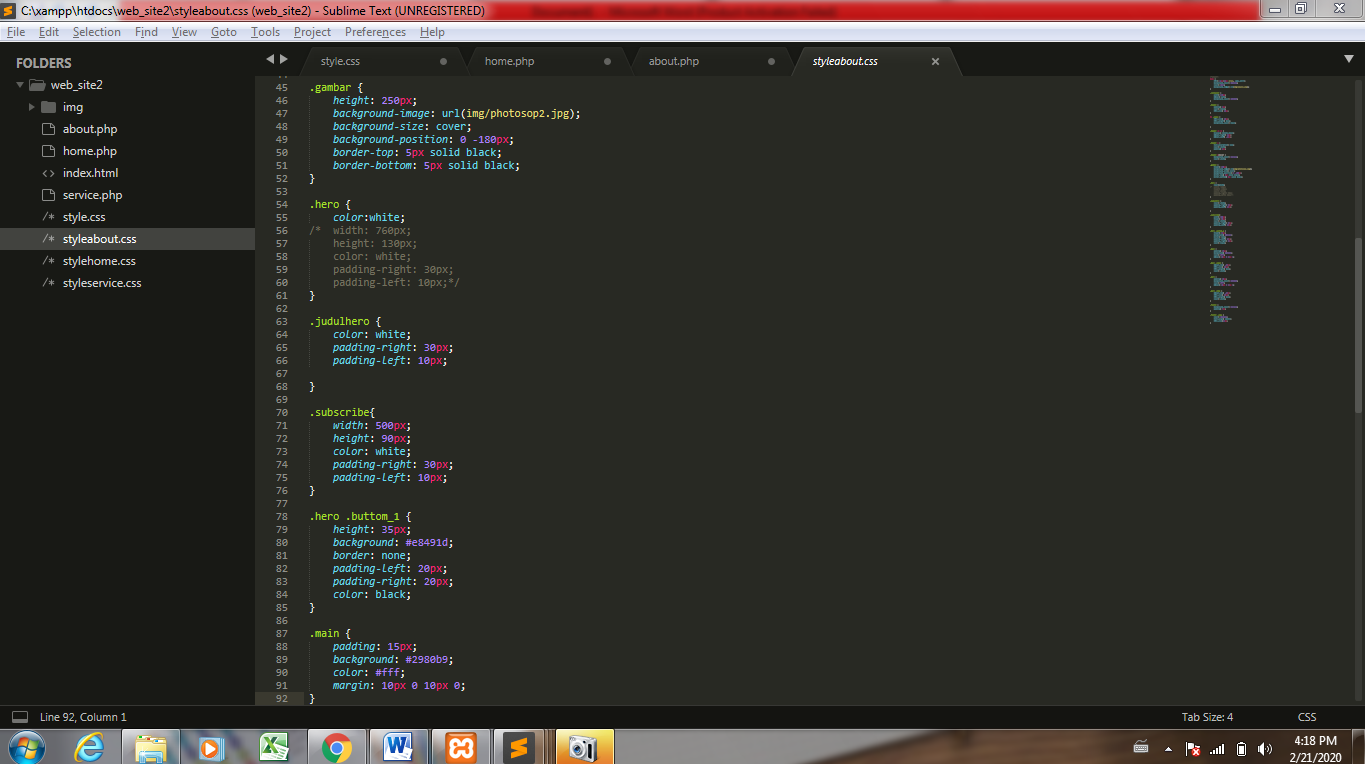Image resolution: width=1365 pixels, height=764 pixels.
Task: Open the screen capture tool from the taskbar
Action: (583, 746)
